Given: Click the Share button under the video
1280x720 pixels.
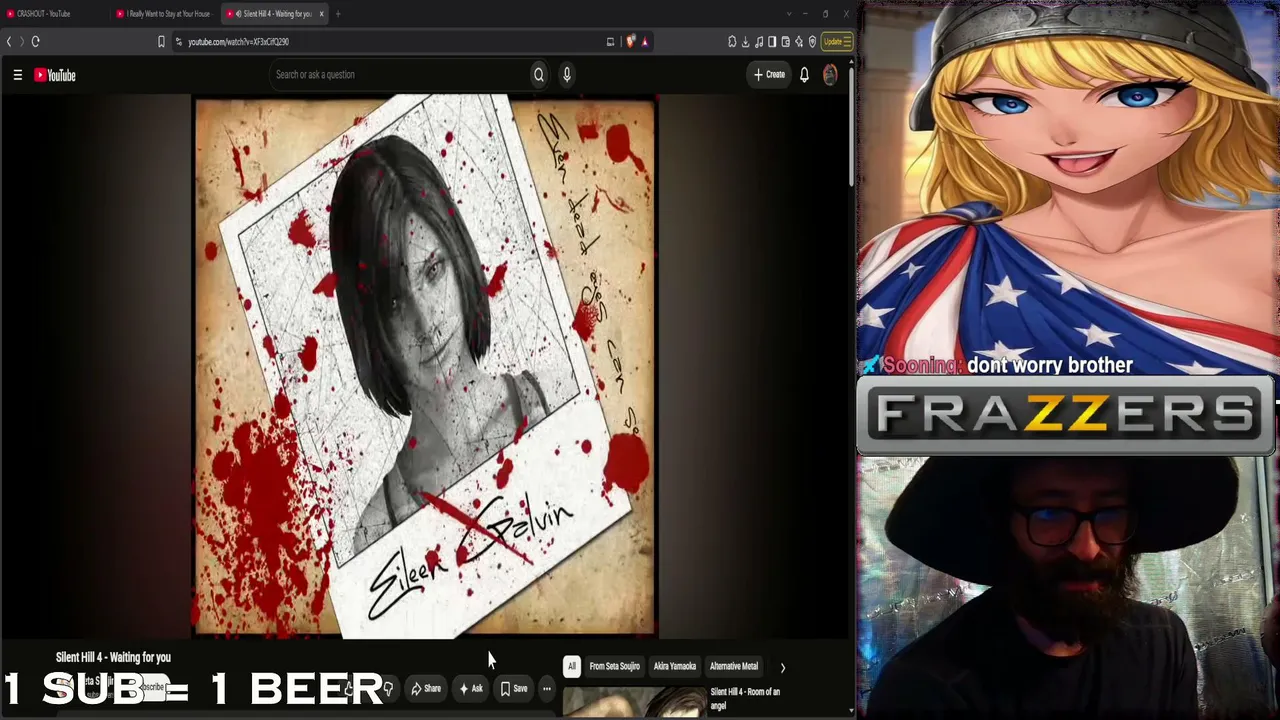Looking at the screenshot, I should point(426,688).
